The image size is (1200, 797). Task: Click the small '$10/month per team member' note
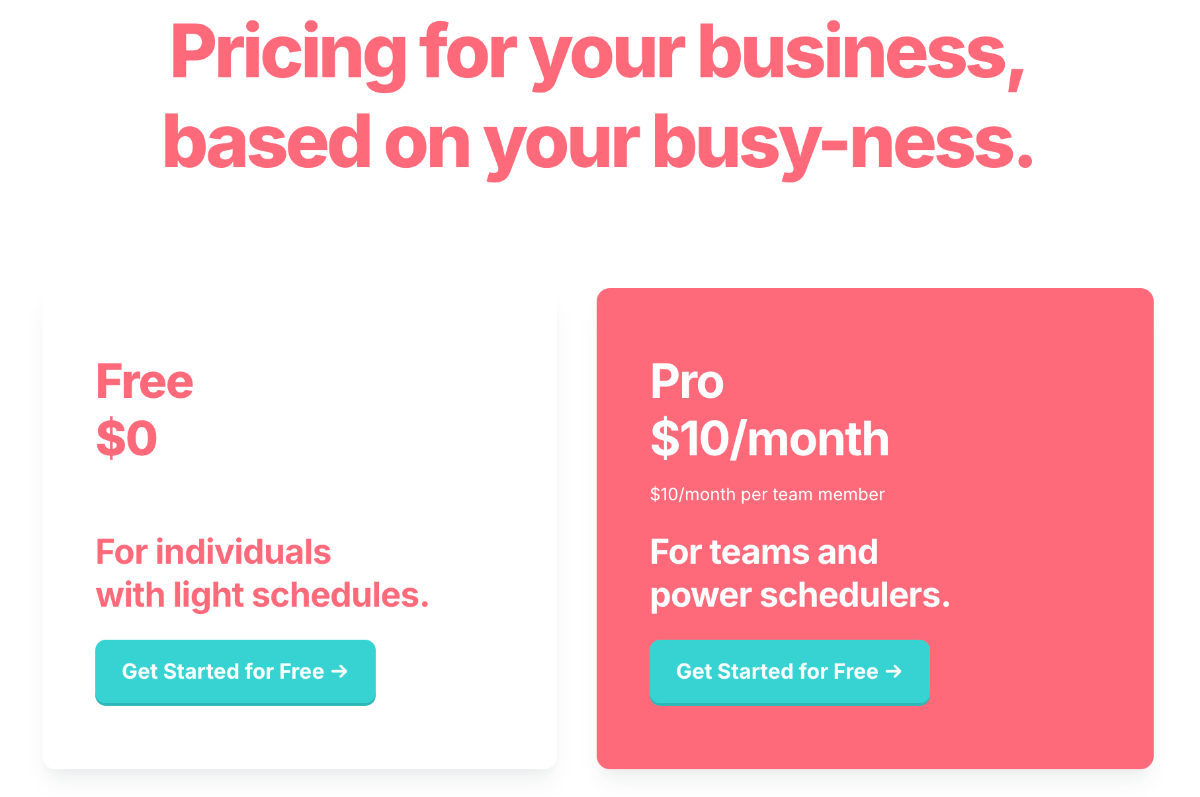[x=768, y=494]
